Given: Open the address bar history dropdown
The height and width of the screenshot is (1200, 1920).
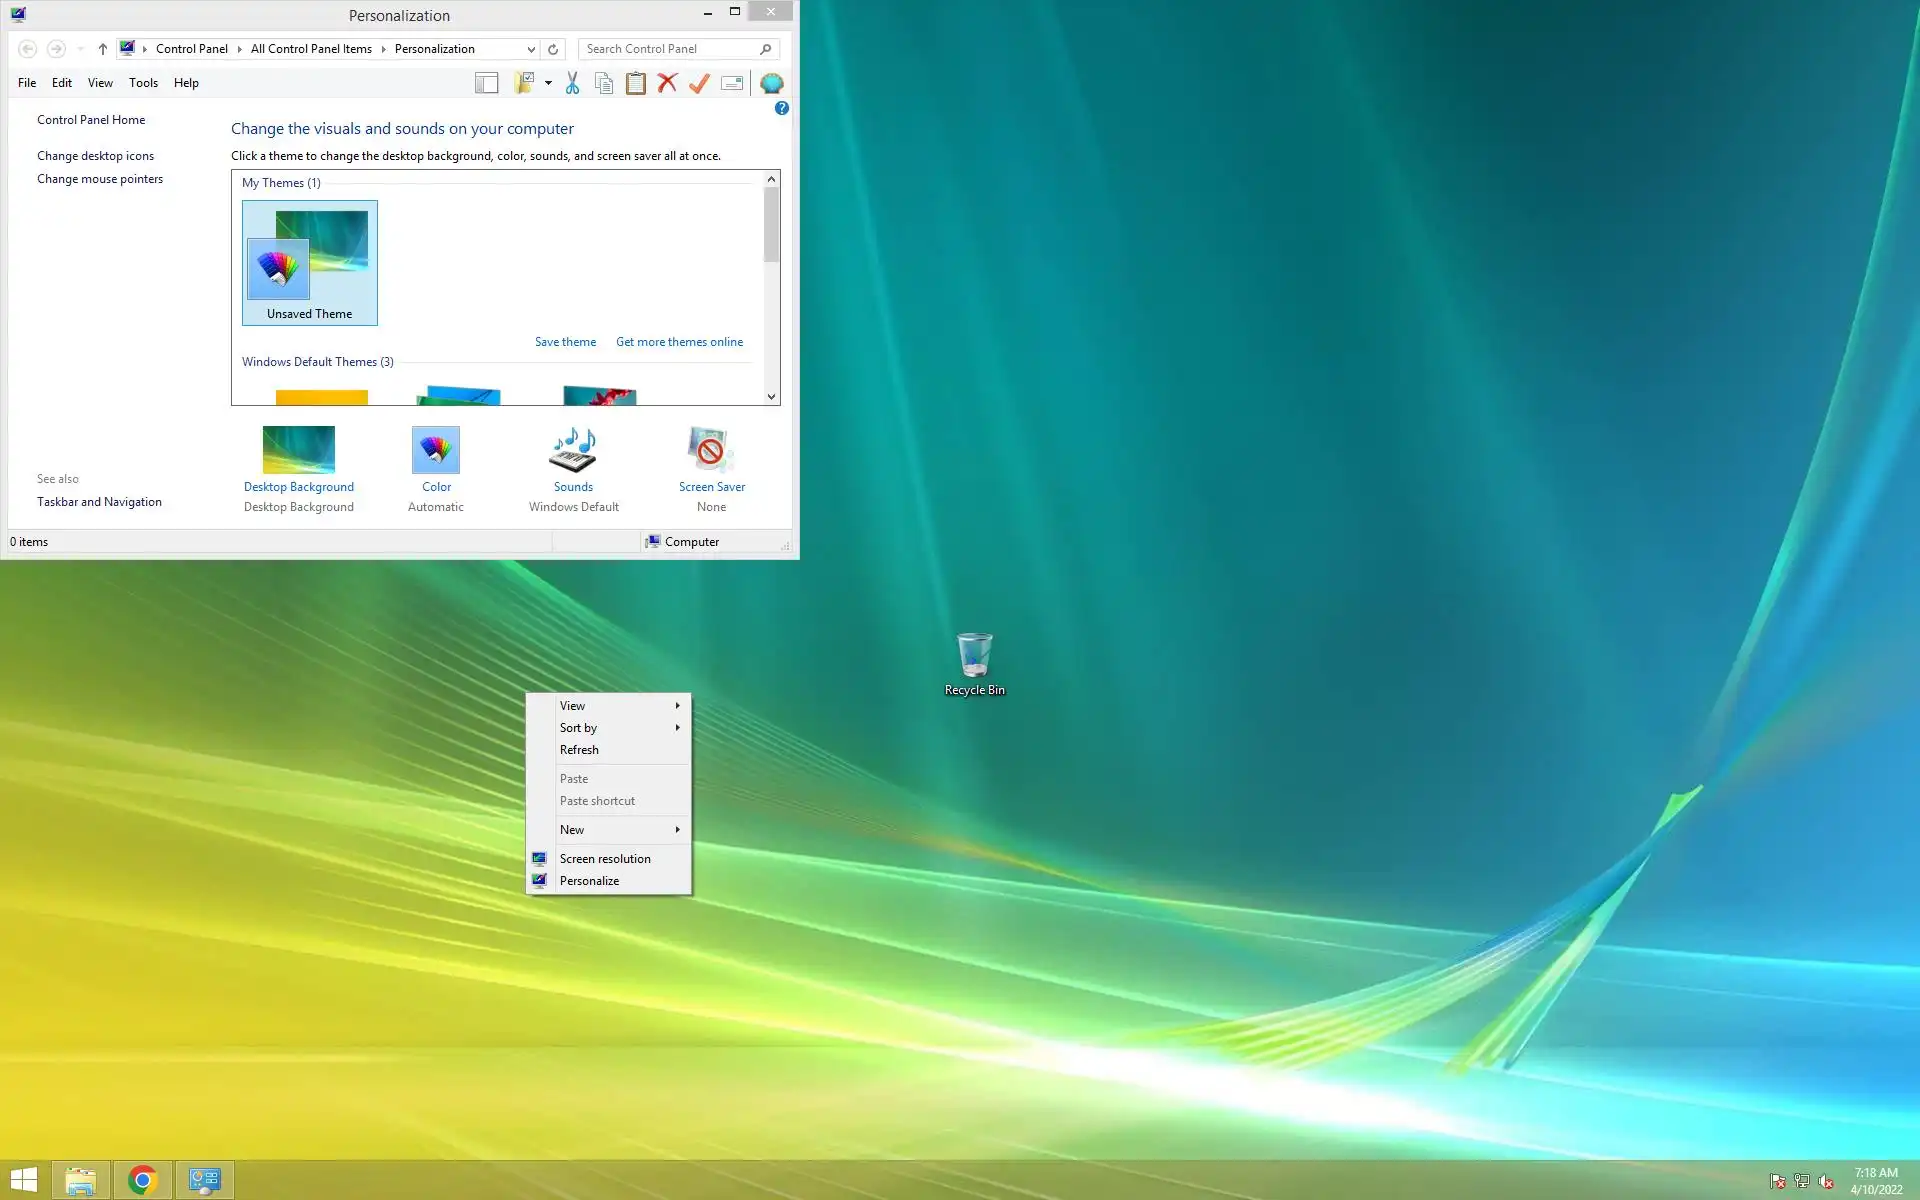Looking at the screenshot, I should point(531,49).
